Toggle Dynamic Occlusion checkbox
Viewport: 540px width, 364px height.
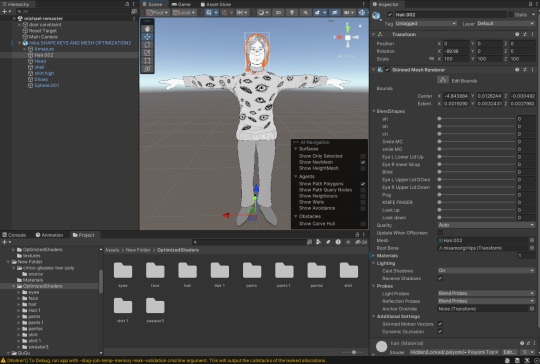pos(440,331)
